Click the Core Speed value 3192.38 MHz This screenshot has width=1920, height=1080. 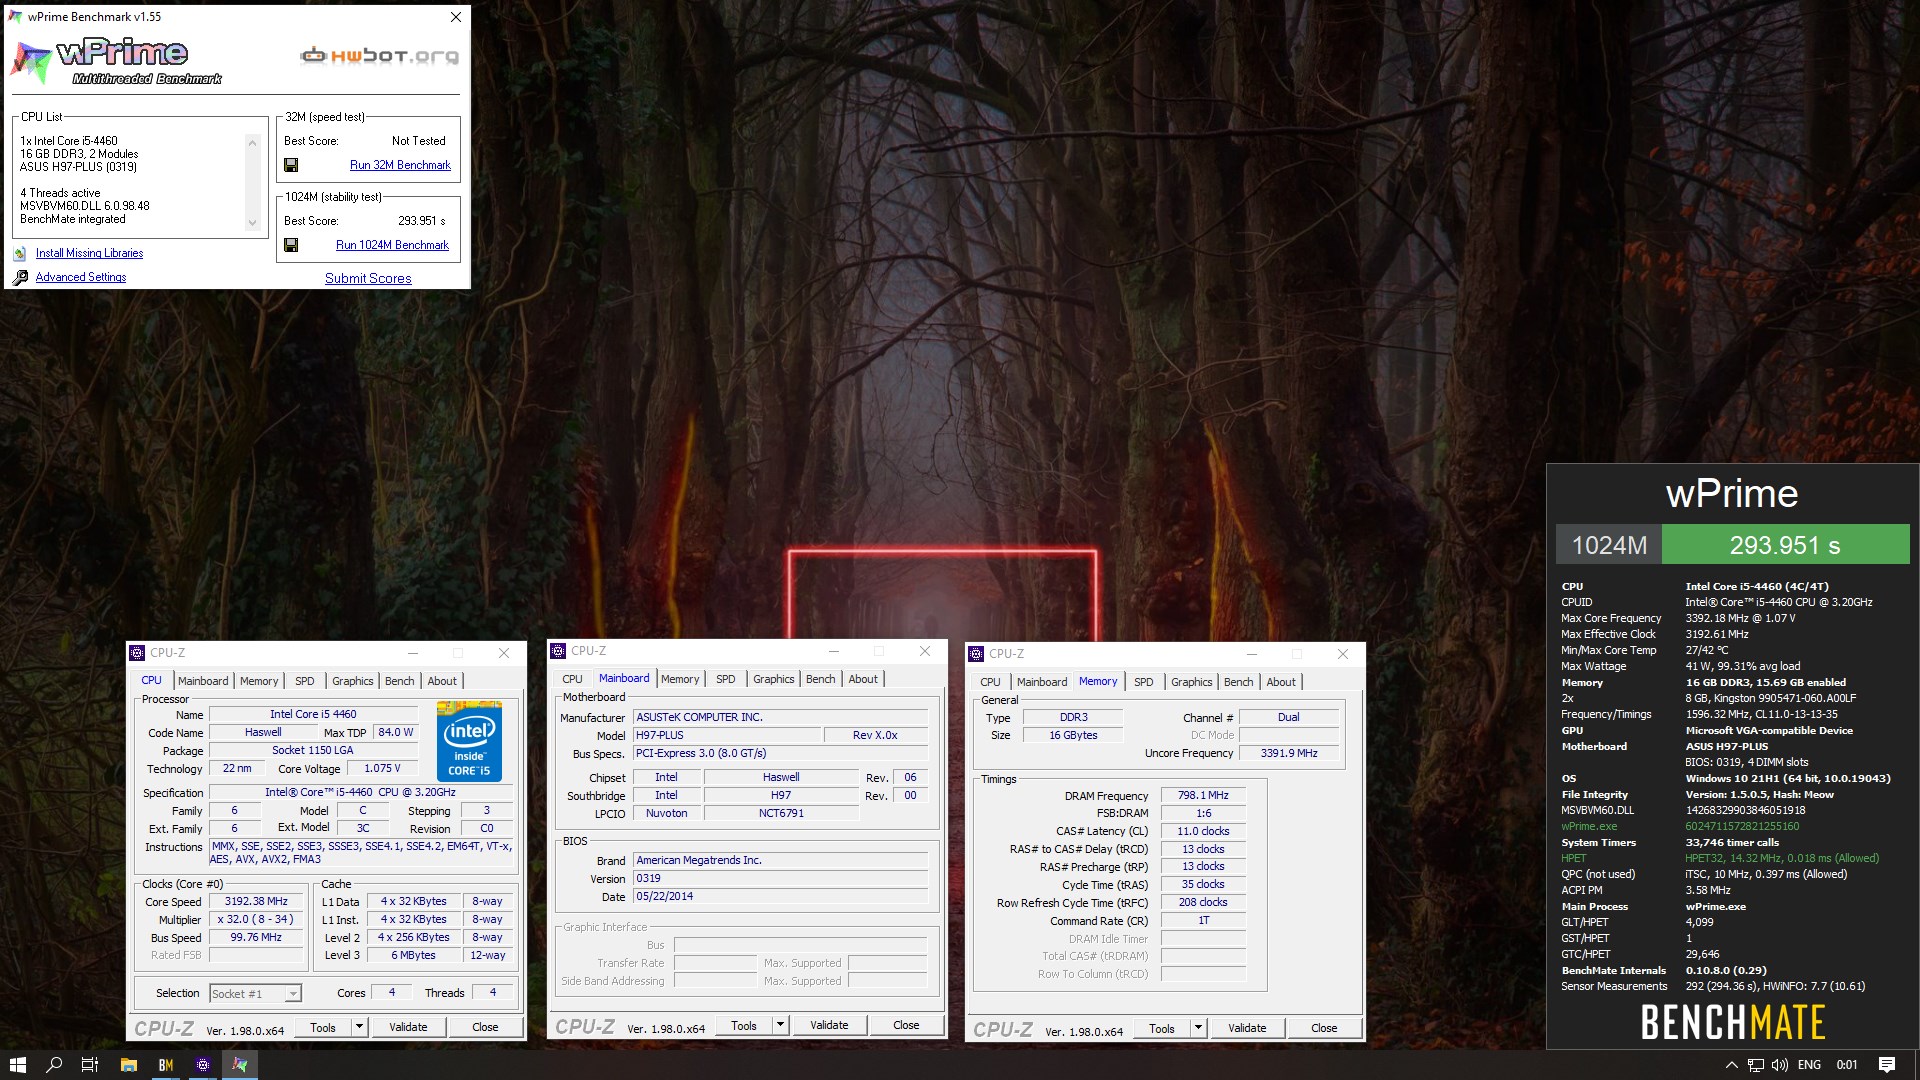tap(256, 901)
